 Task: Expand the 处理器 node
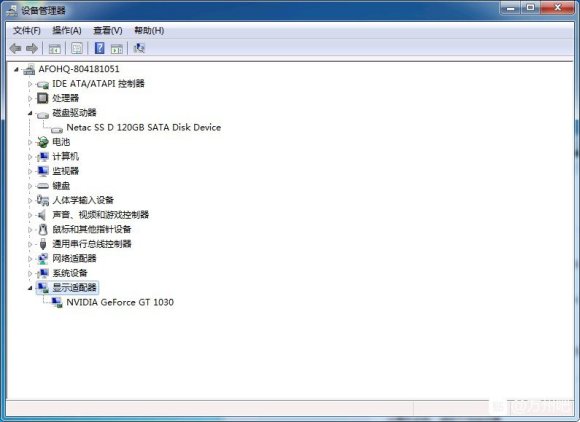[x=30, y=98]
